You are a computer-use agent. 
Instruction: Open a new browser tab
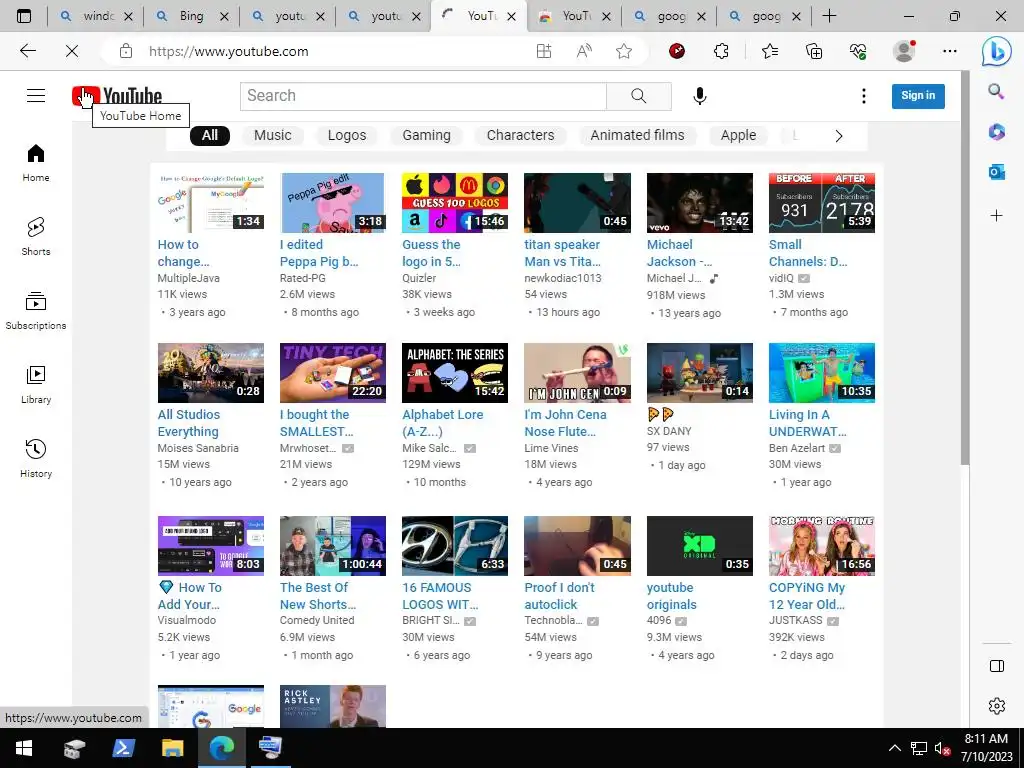829,16
